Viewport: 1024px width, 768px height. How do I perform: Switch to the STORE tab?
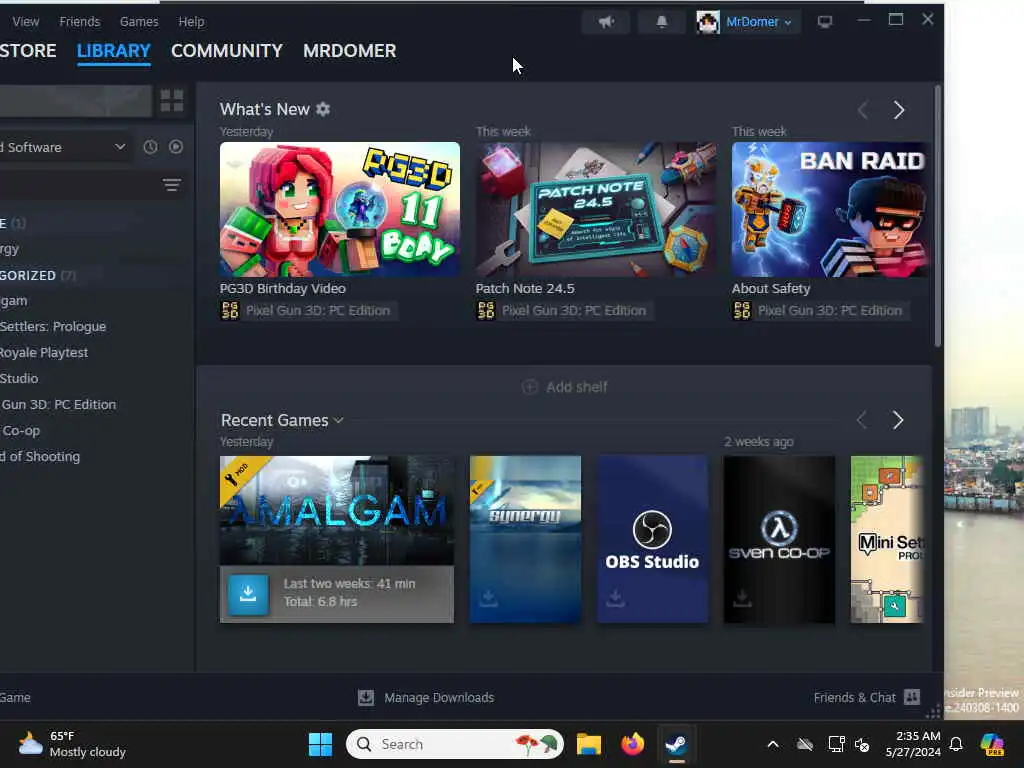(x=27, y=50)
